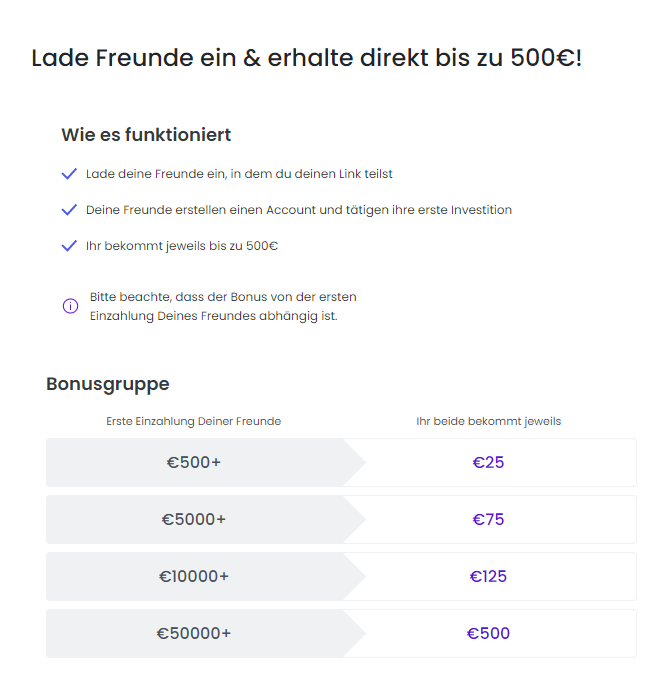Click the purple info circle icon
This screenshot has height=693, width=653.
pos(70,306)
